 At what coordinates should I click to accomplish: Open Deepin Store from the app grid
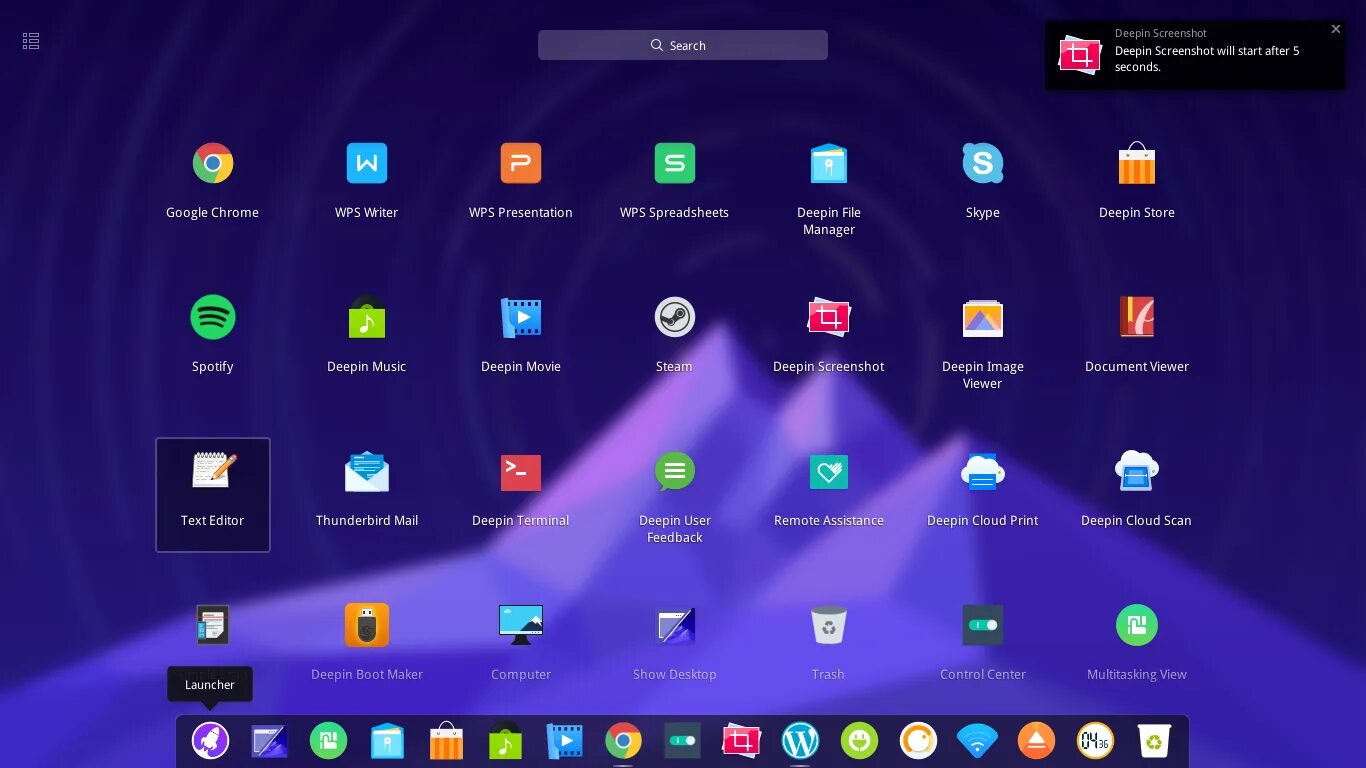tap(1136, 163)
